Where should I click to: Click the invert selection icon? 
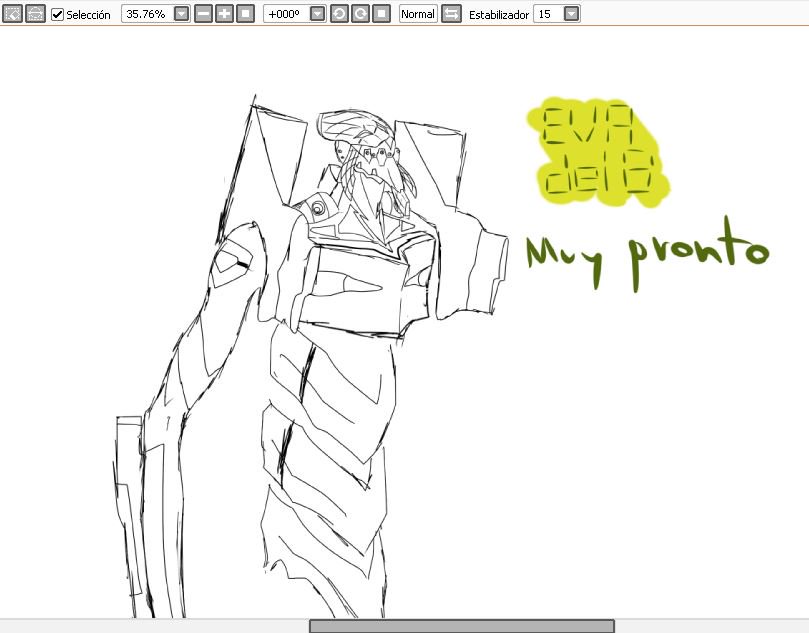tap(35, 14)
